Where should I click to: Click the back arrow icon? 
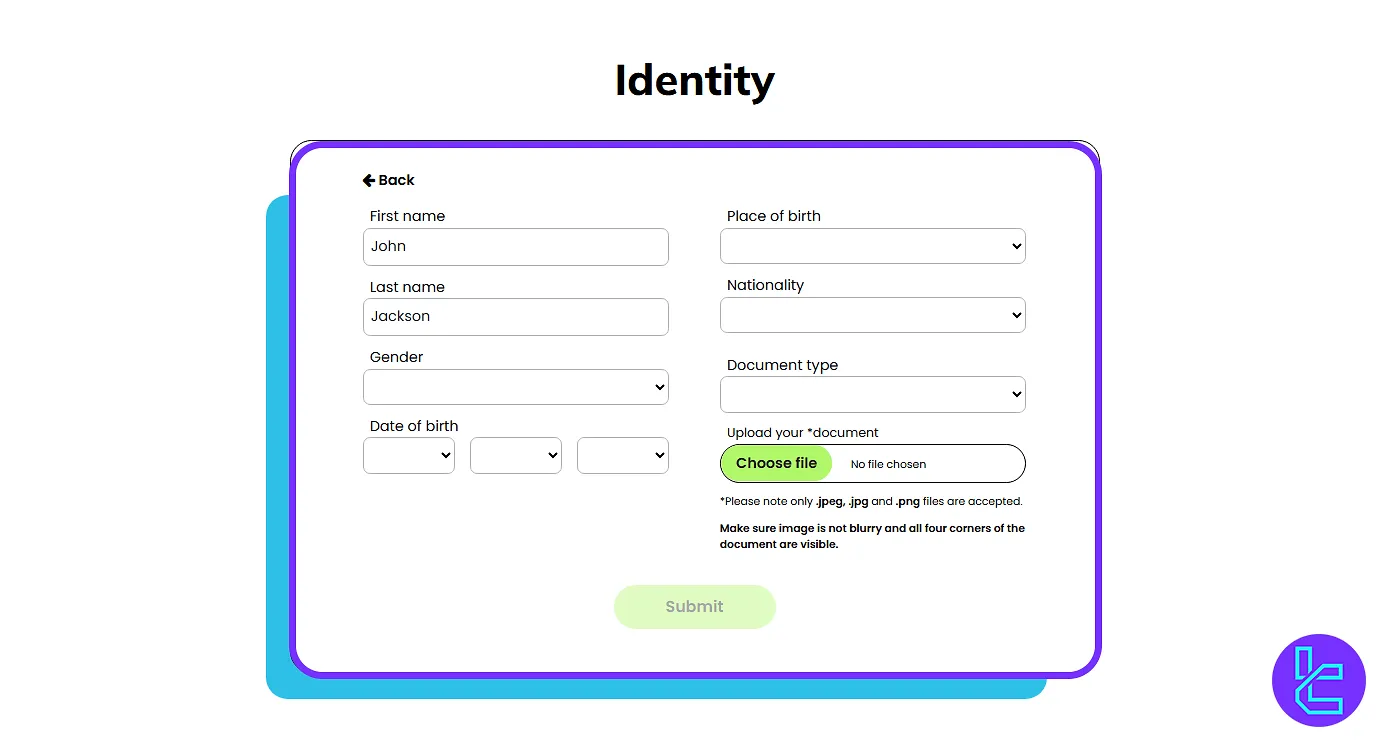(x=368, y=180)
